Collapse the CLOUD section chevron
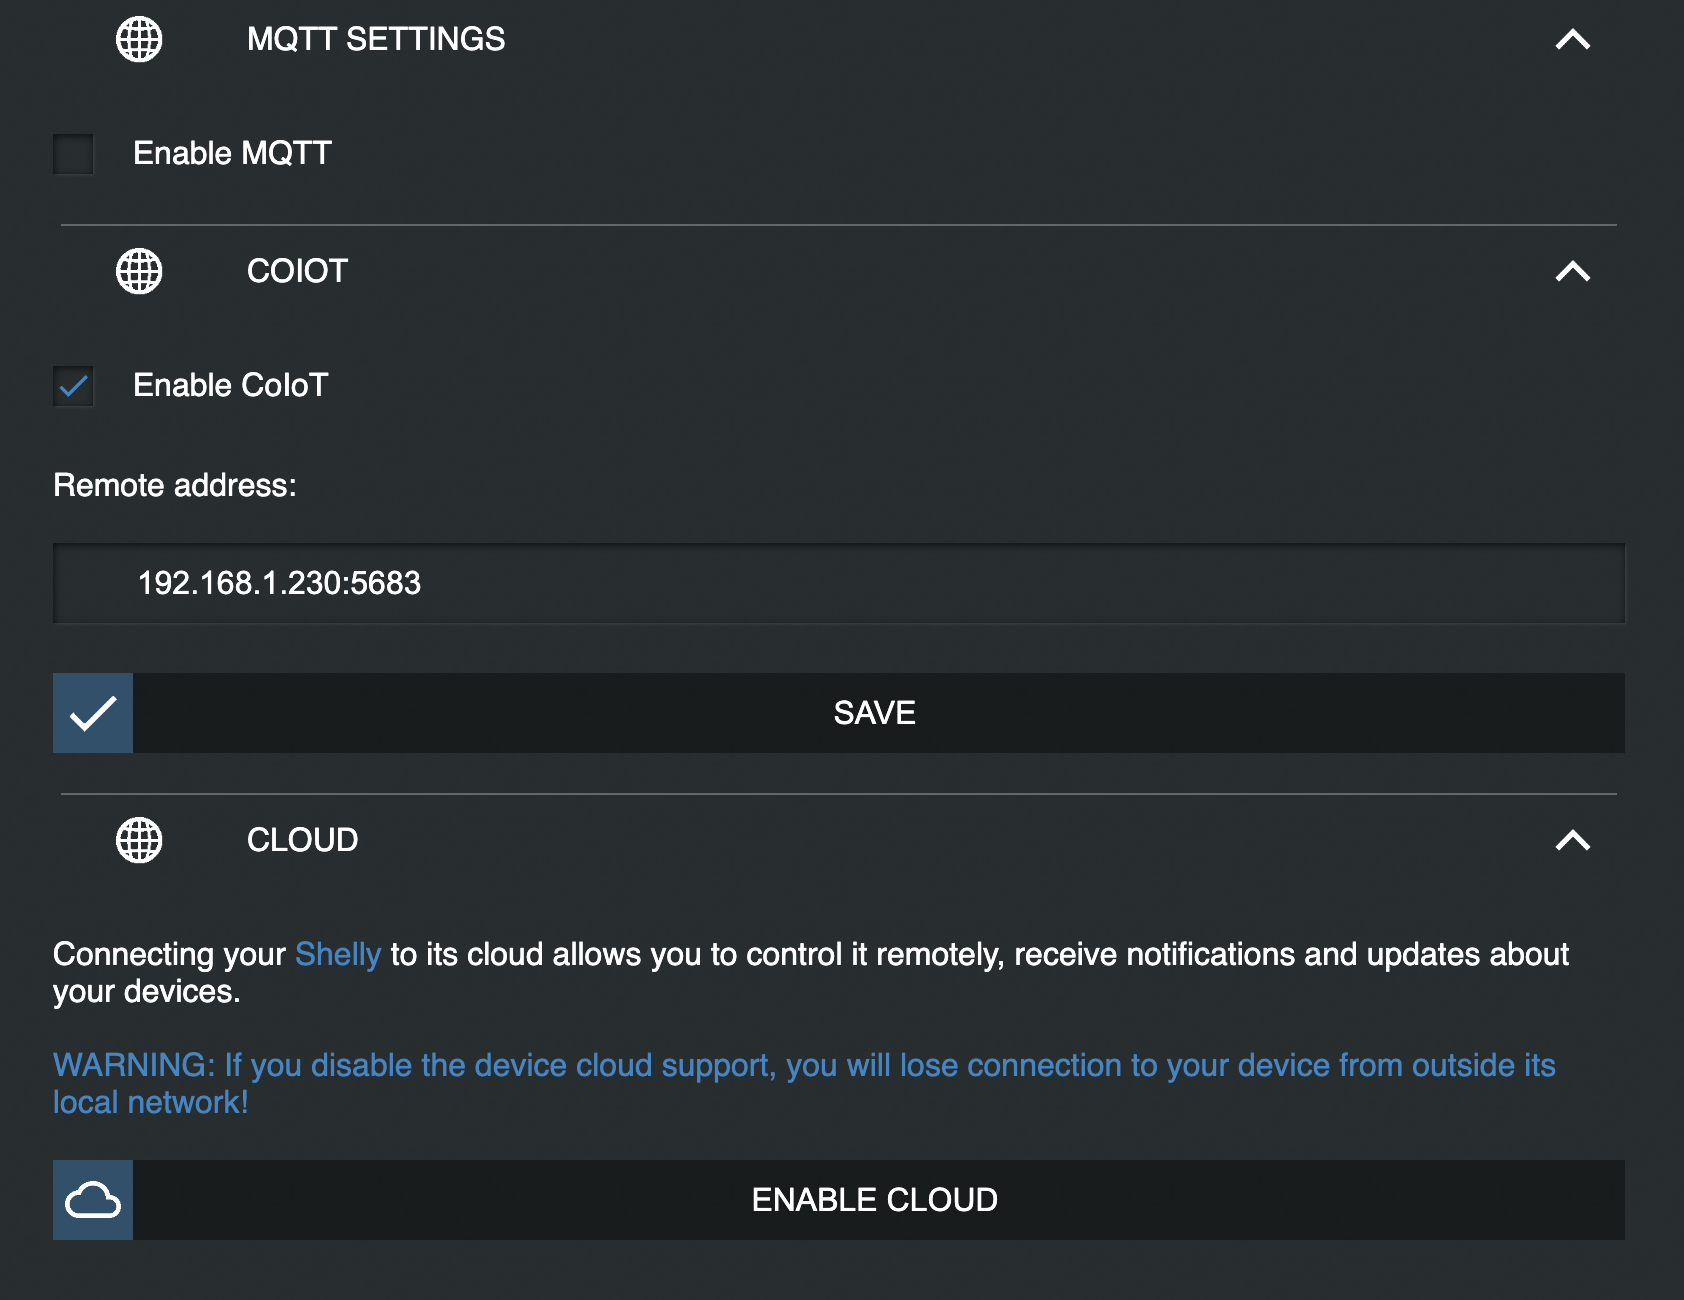 point(1573,841)
